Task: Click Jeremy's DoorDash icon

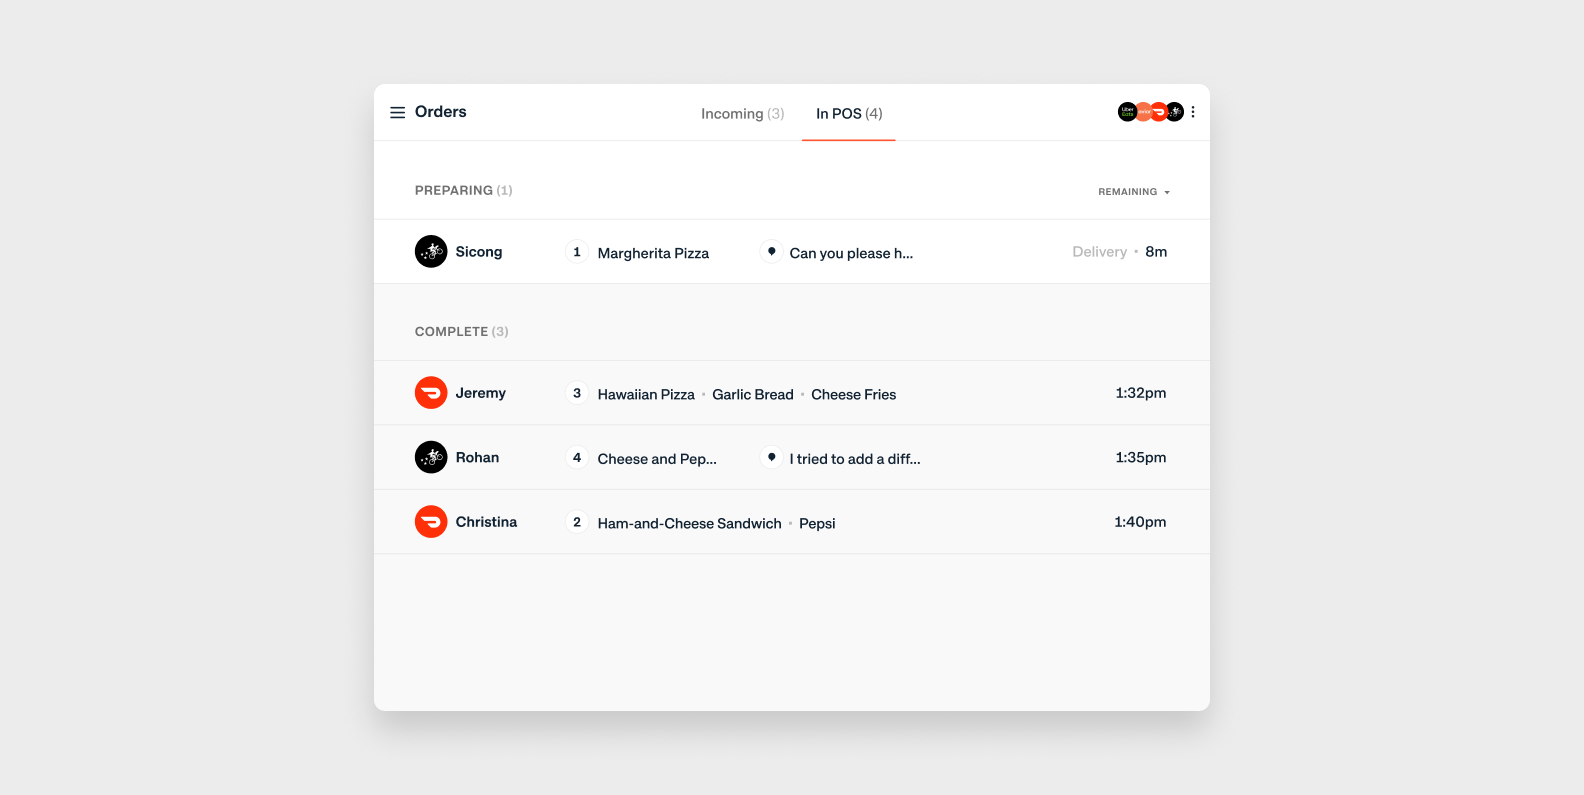Action: coord(431,393)
